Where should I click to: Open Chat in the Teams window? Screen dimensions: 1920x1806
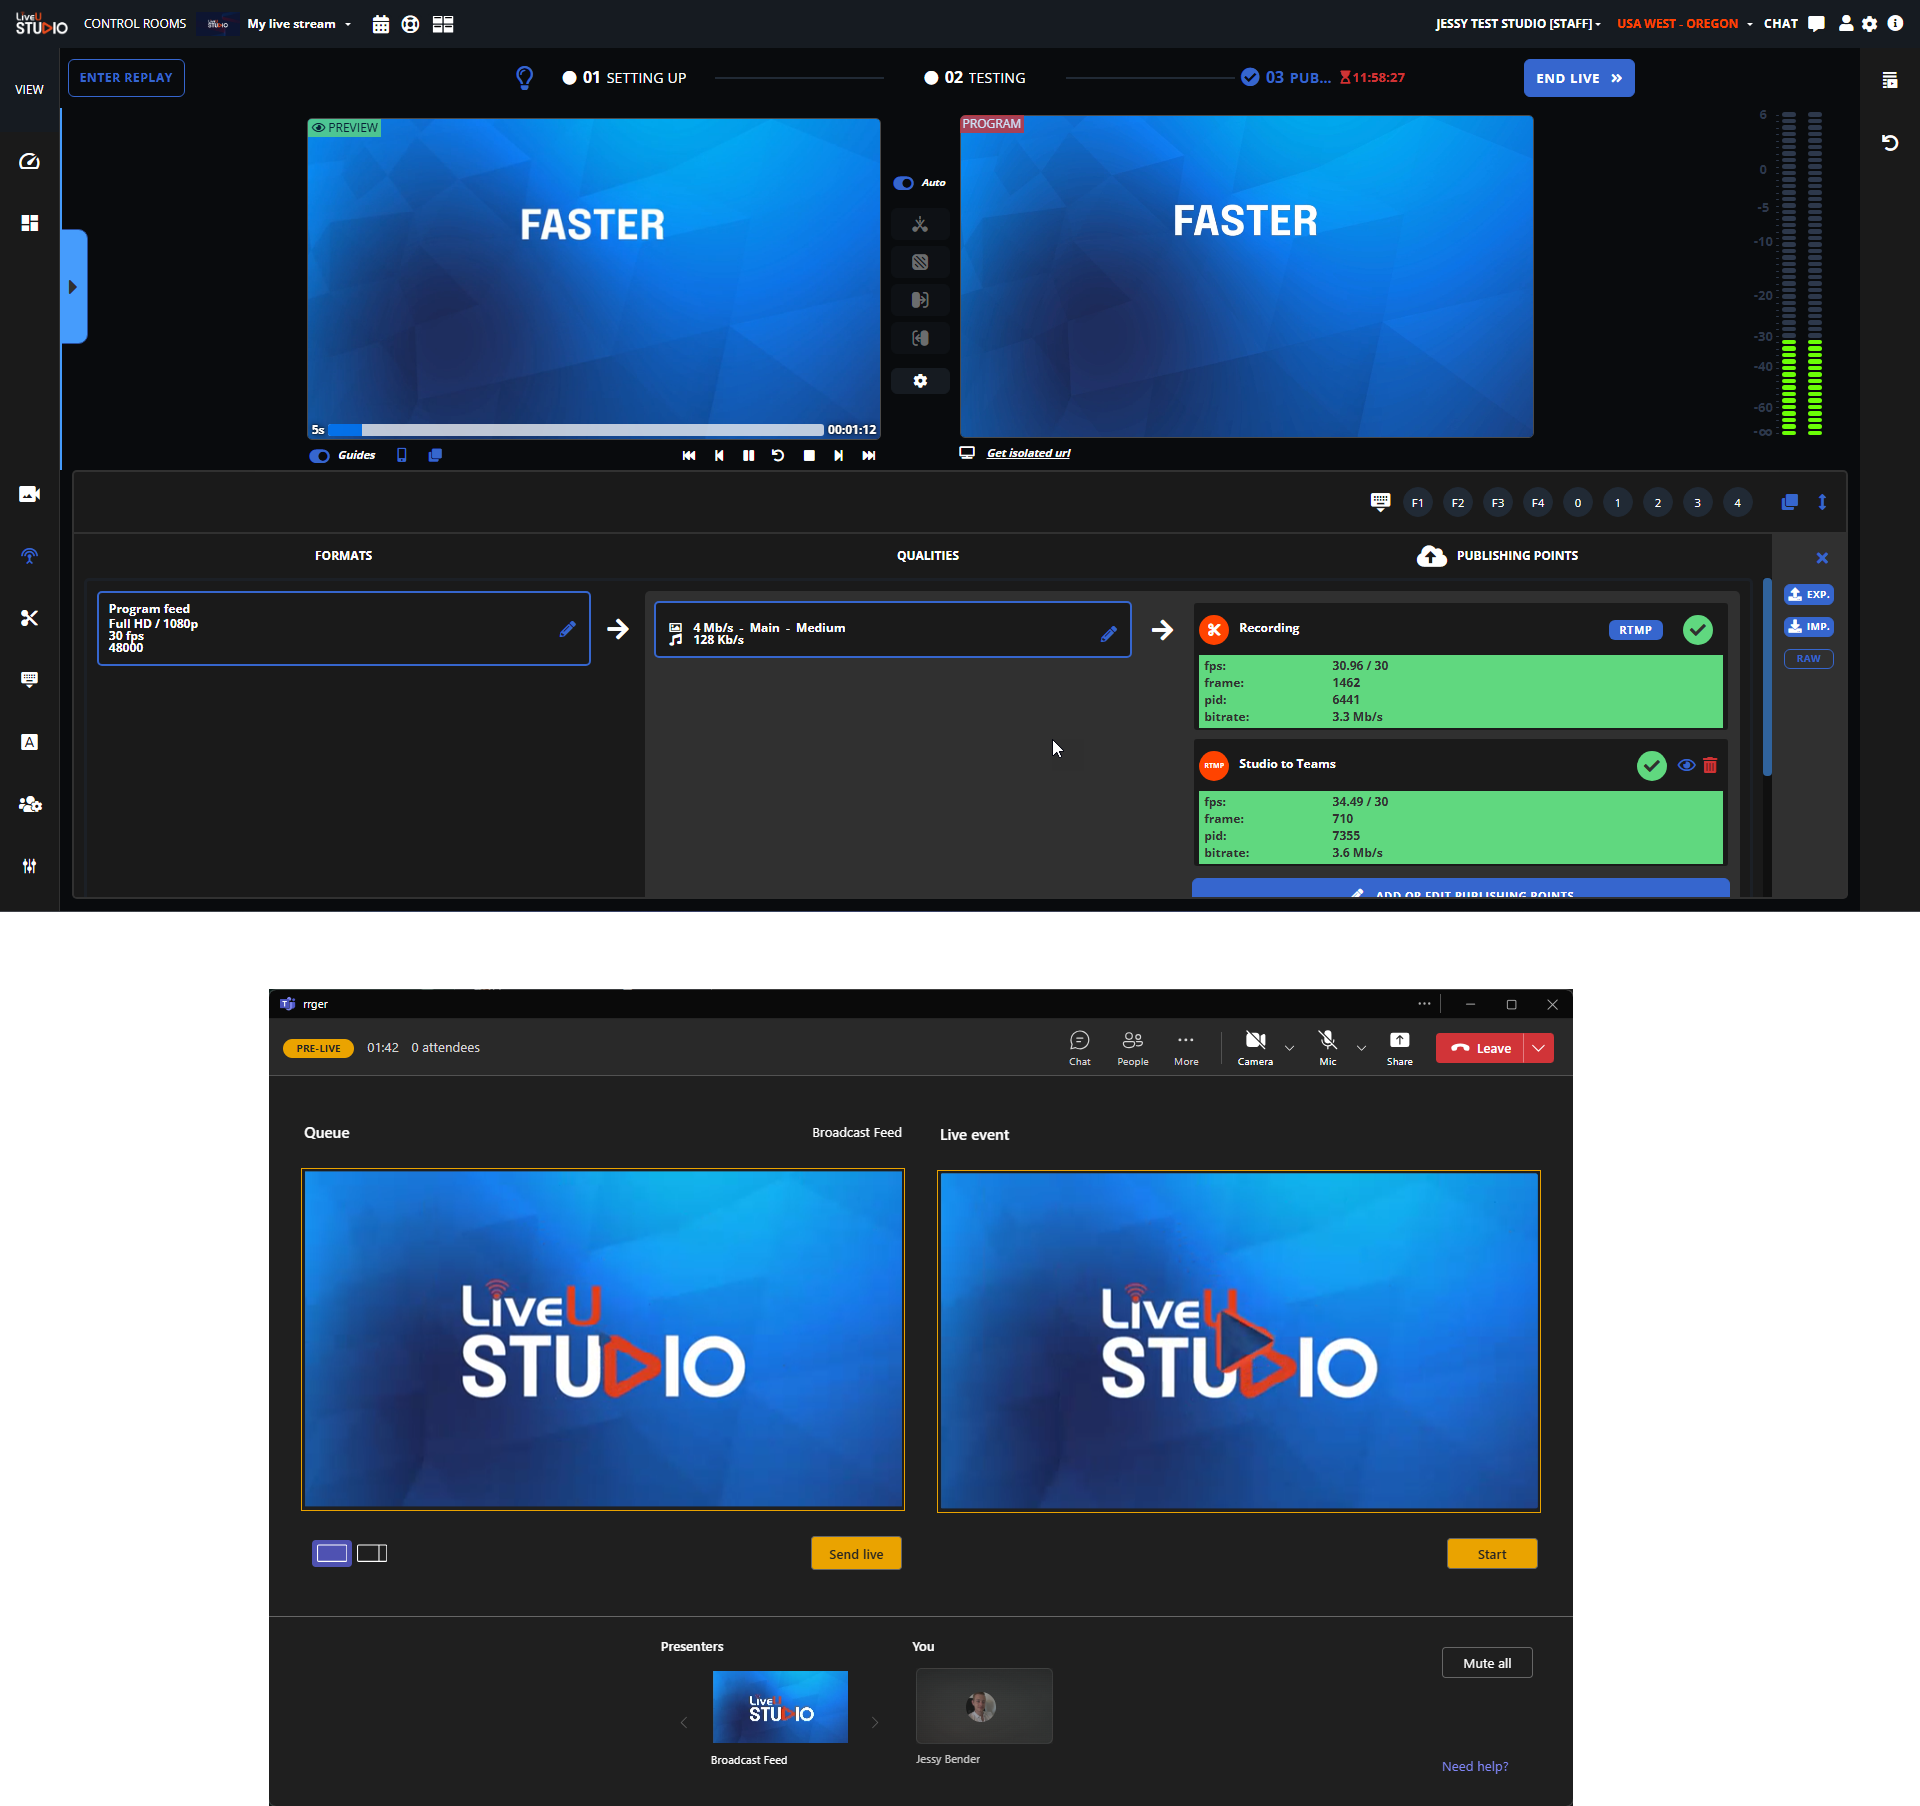click(x=1079, y=1048)
